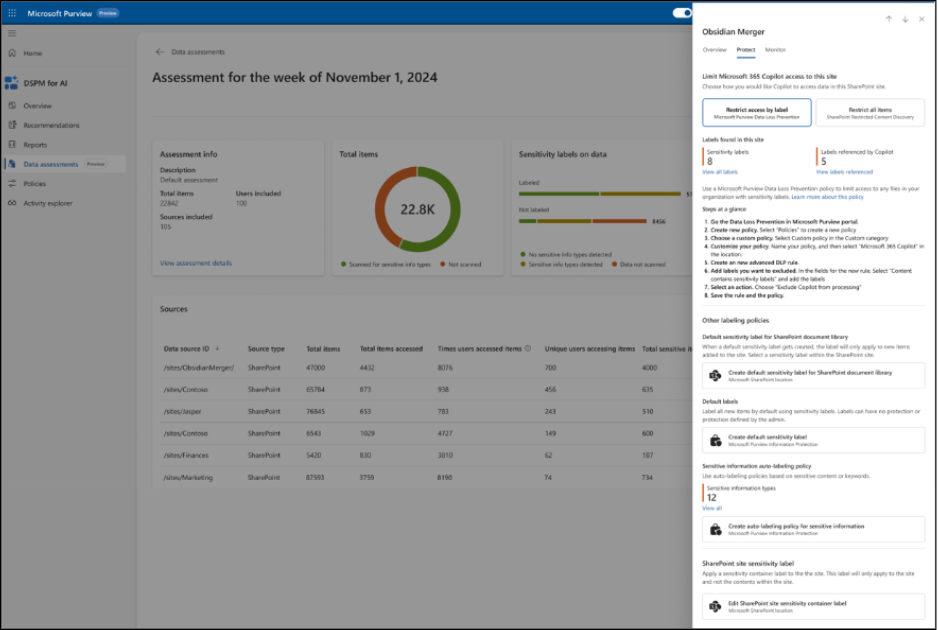The height and width of the screenshot is (630, 939).
Task: Switch to the Overview tab in panel
Action: [x=714, y=49]
